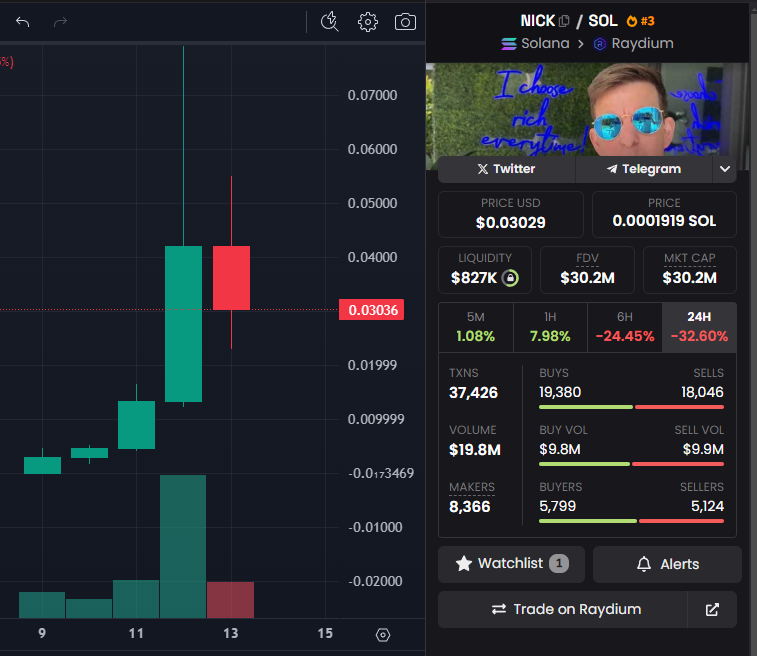Click the undo arrow in chart toolbar
This screenshot has width=757, height=656.
pos(22,22)
